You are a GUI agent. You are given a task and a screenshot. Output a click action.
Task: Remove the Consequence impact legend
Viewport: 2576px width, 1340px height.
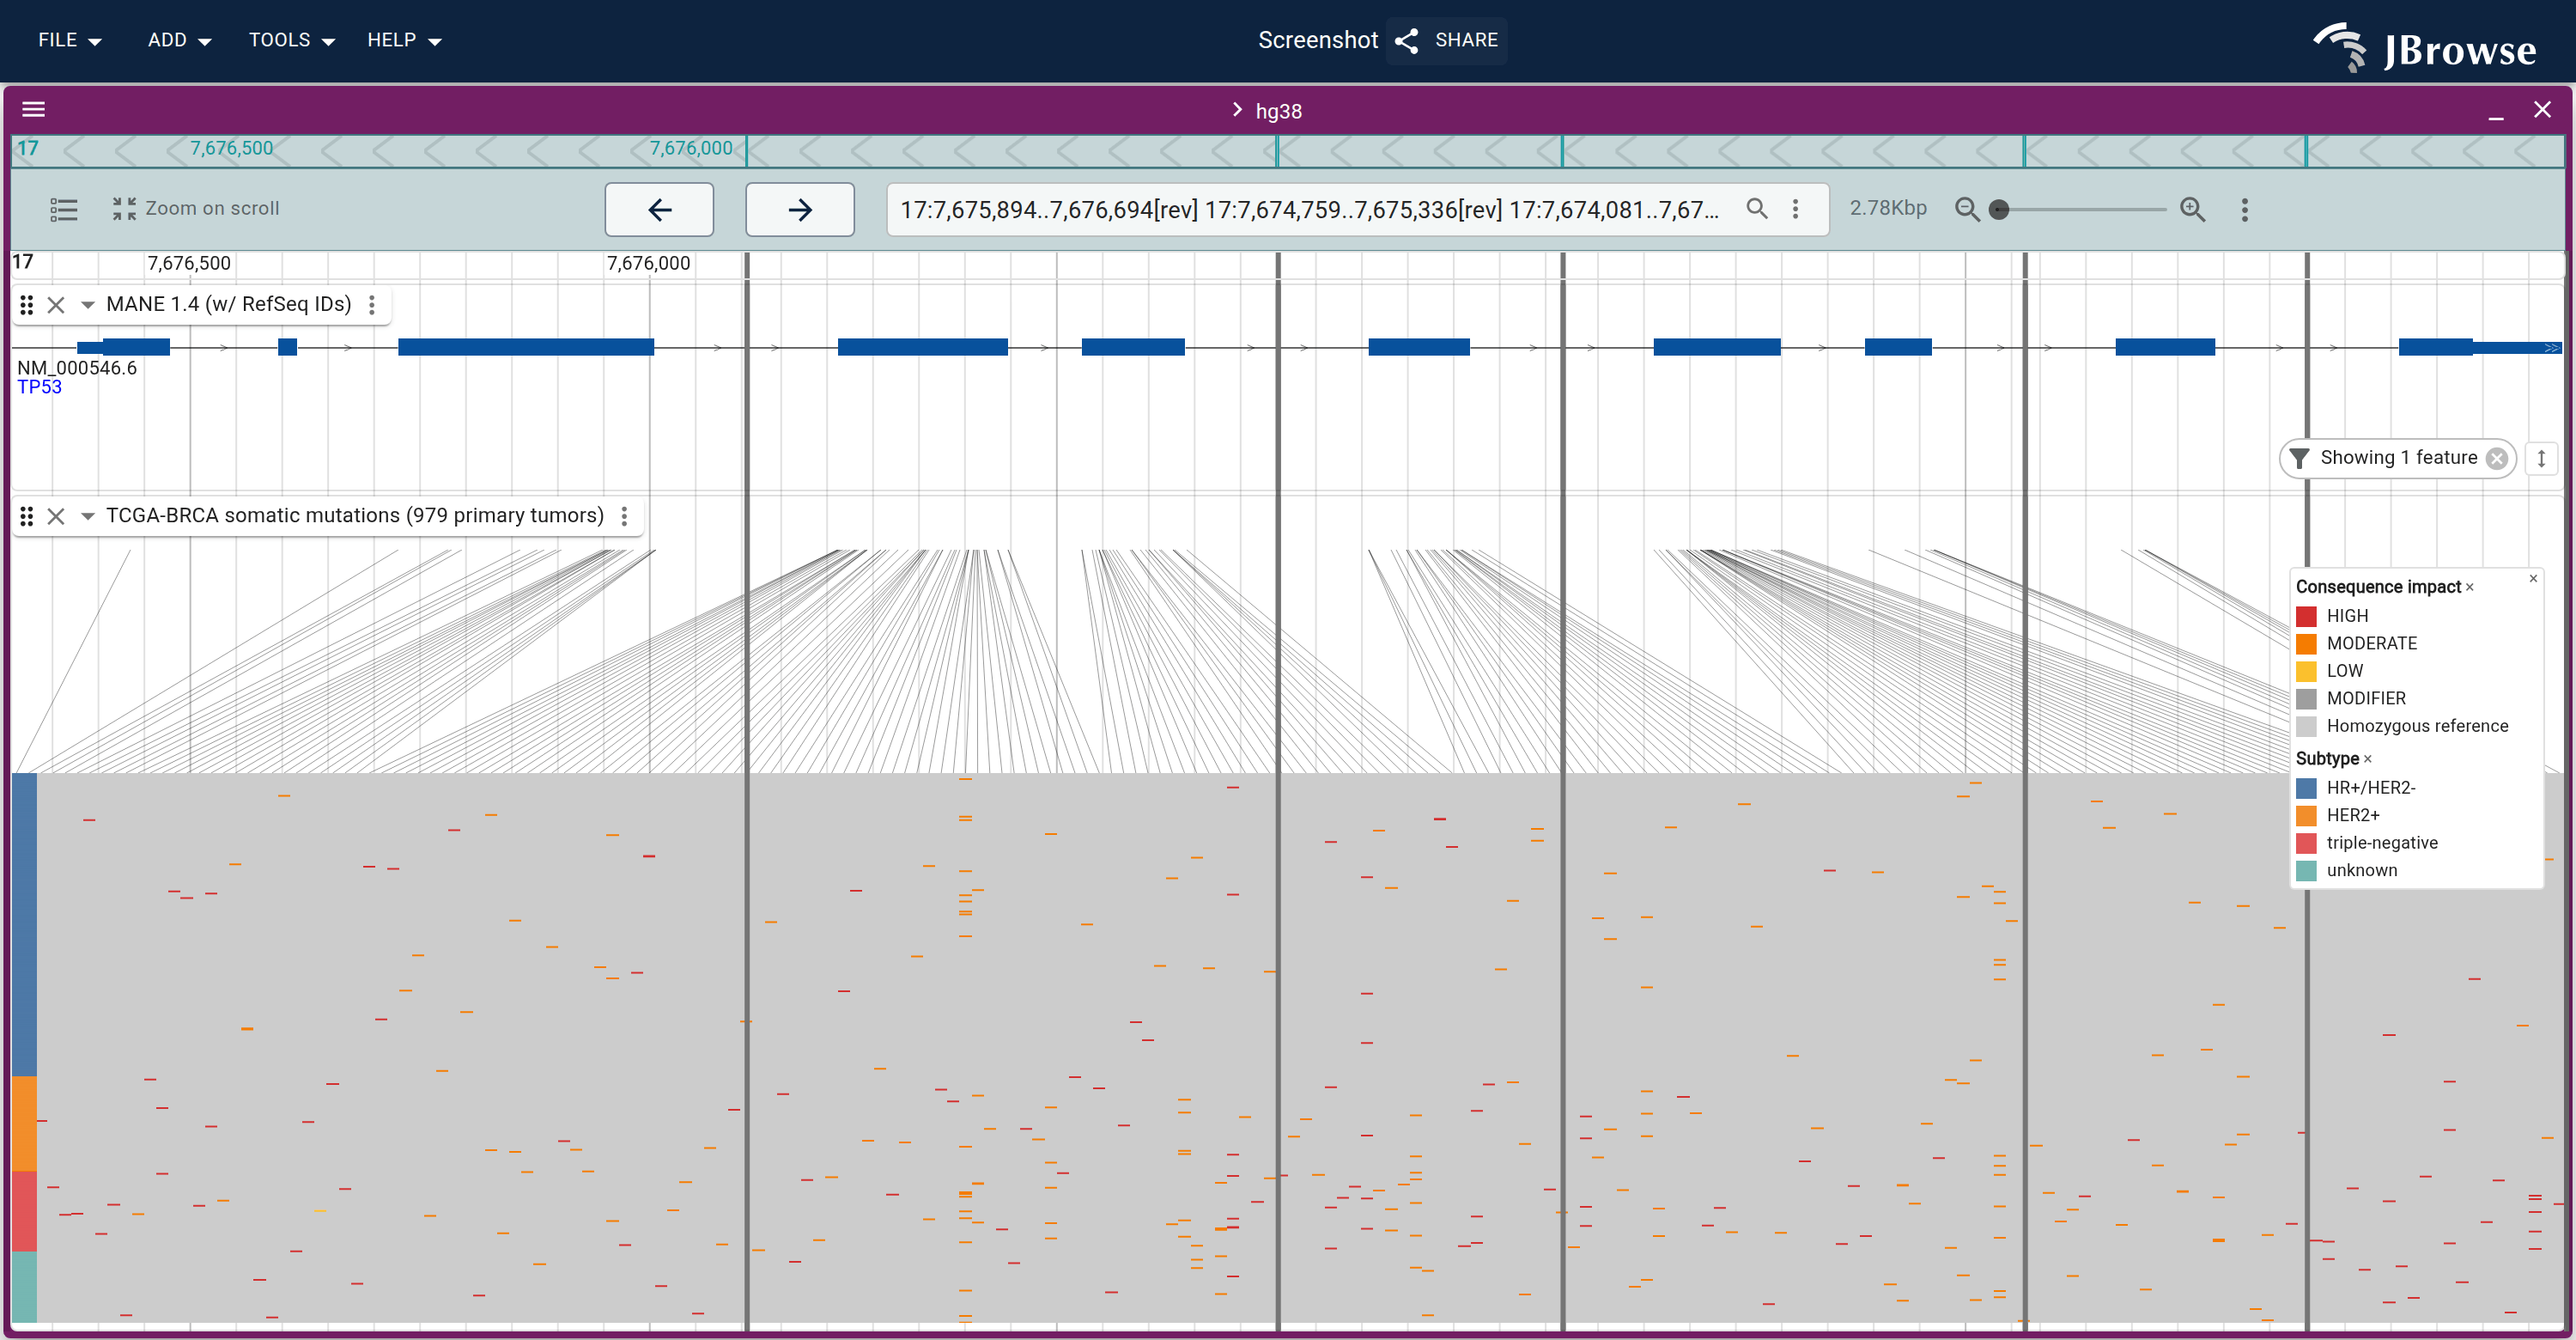[x=2469, y=588]
